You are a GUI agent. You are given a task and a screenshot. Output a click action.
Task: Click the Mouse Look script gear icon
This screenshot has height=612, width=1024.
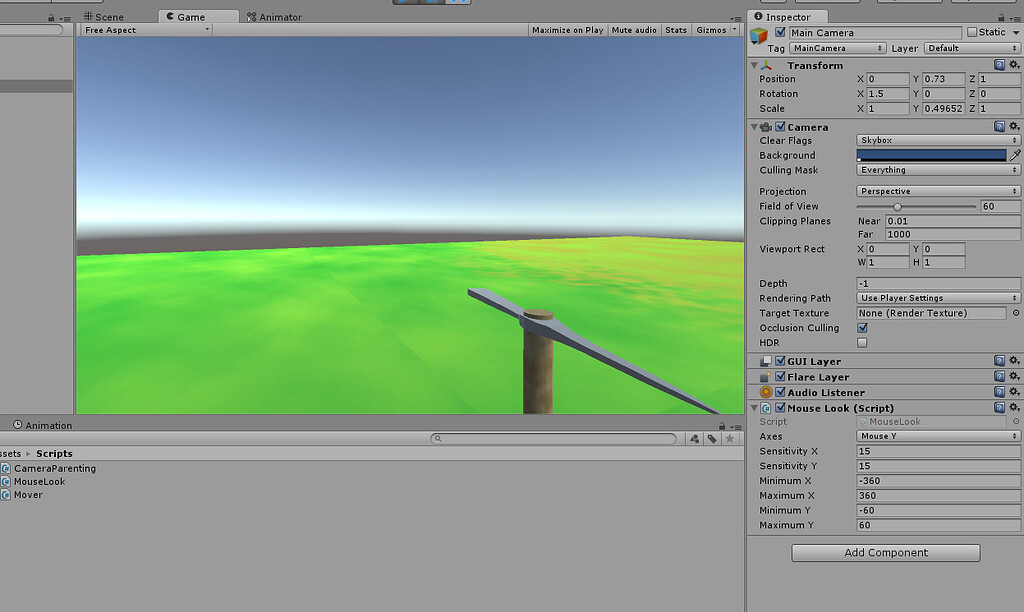point(1014,408)
